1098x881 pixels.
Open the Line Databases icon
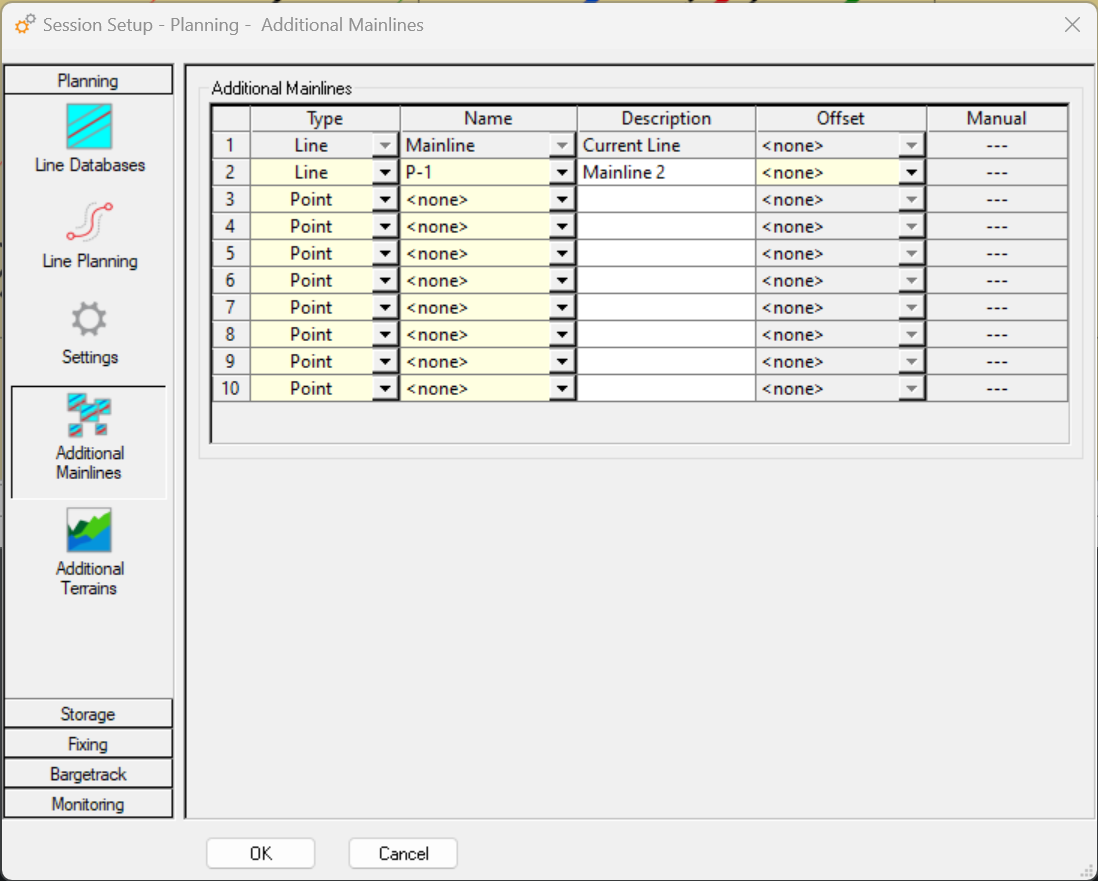click(x=89, y=127)
